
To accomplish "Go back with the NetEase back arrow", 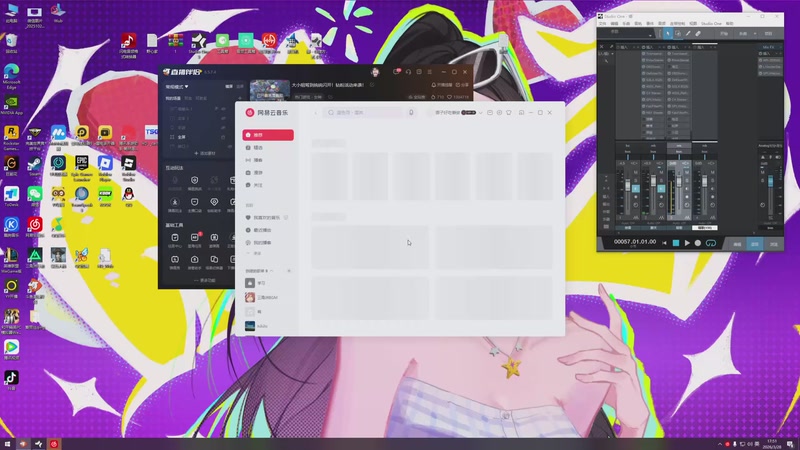I will [315, 113].
